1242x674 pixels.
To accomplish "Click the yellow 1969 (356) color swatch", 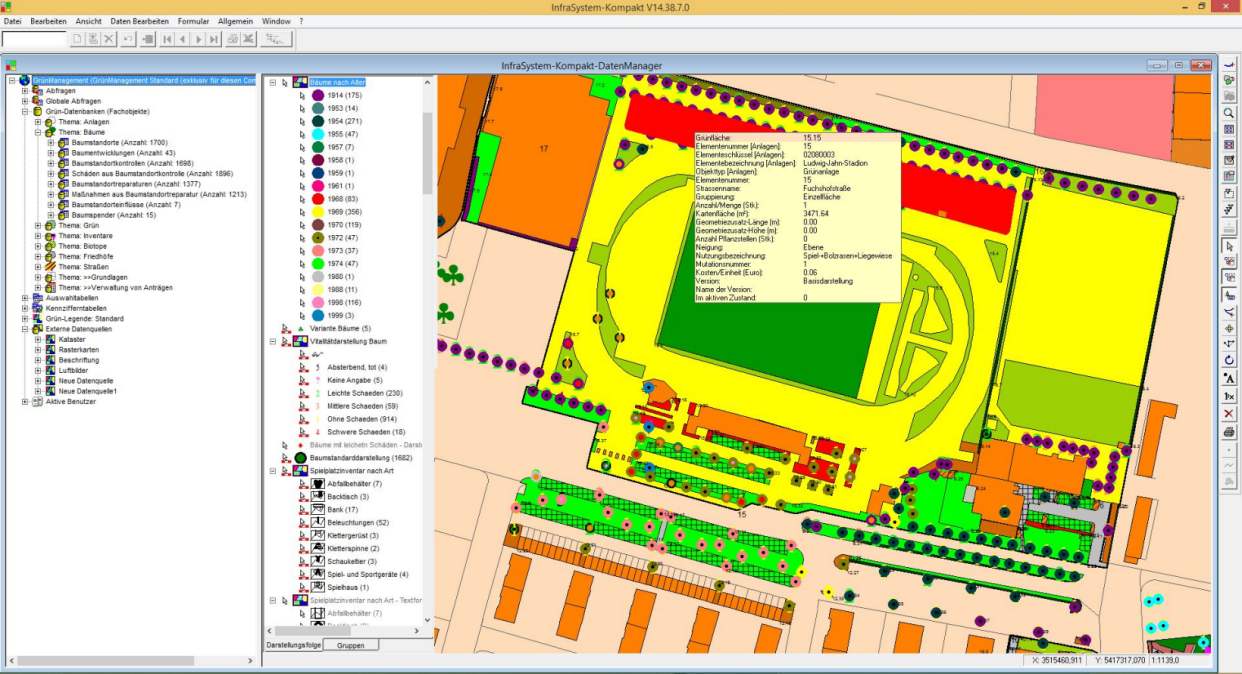I will [318, 212].
